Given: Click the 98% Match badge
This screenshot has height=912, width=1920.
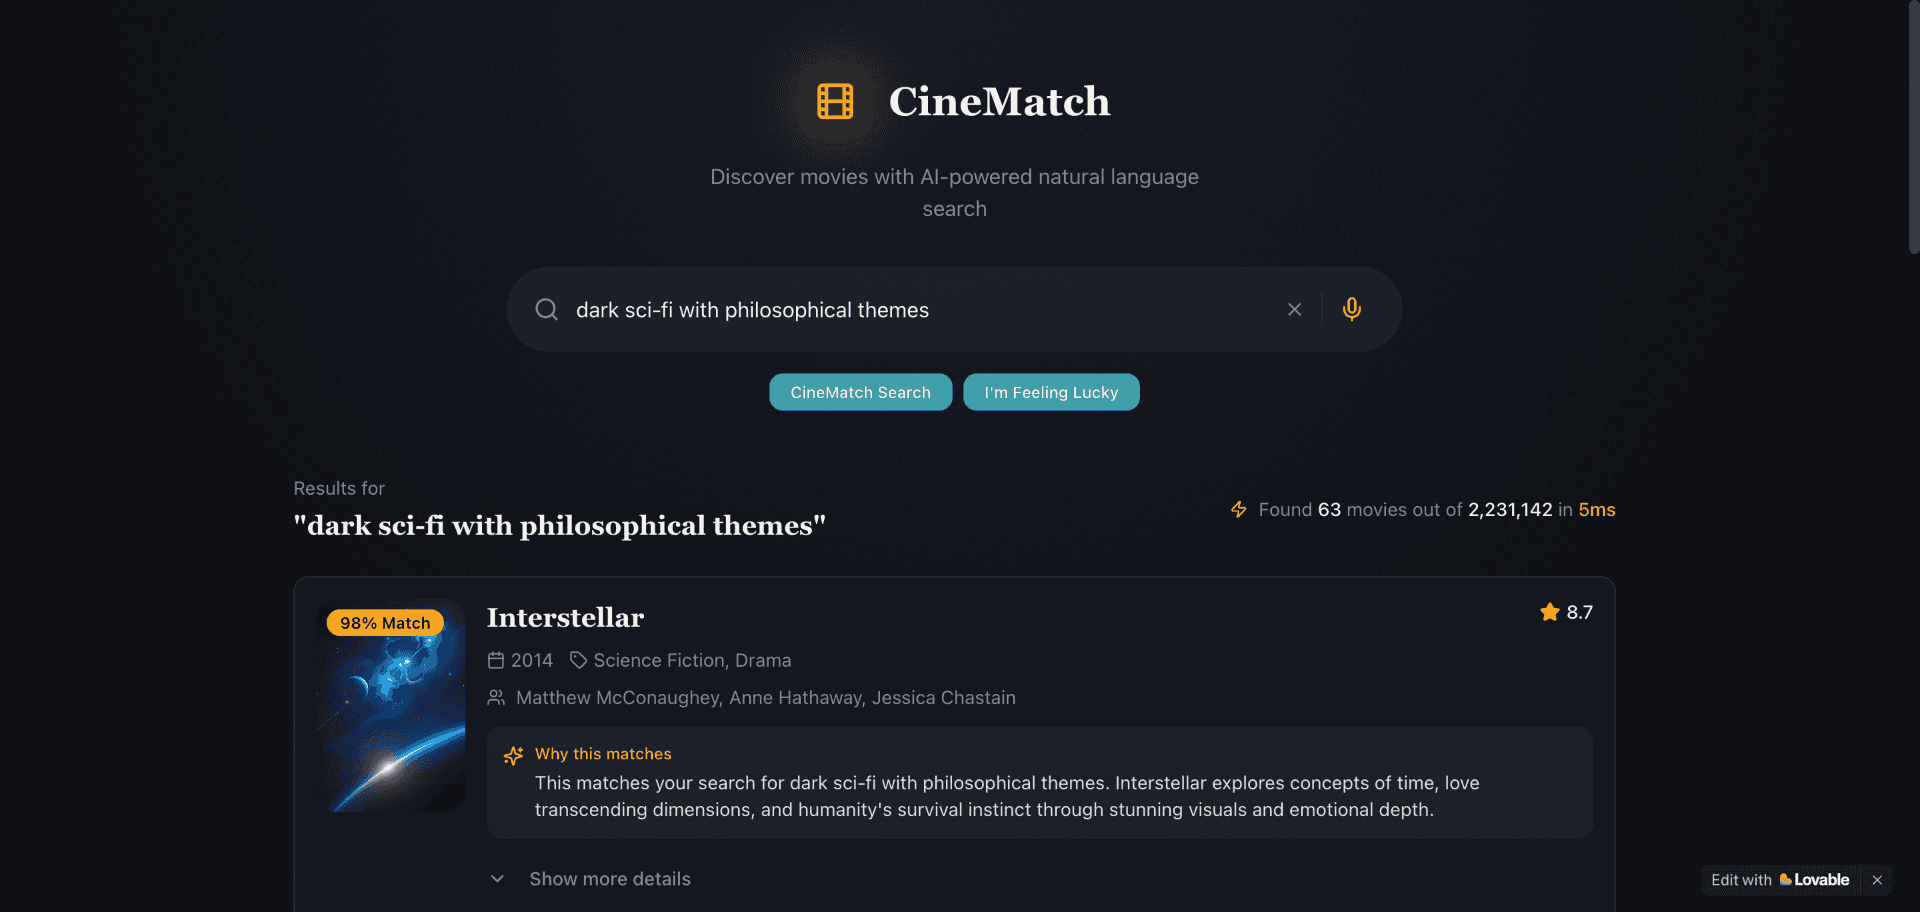Looking at the screenshot, I should coord(385,622).
